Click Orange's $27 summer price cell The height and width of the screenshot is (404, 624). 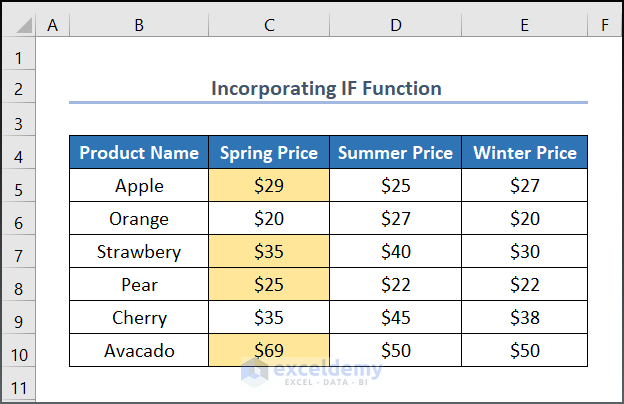[x=395, y=219]
